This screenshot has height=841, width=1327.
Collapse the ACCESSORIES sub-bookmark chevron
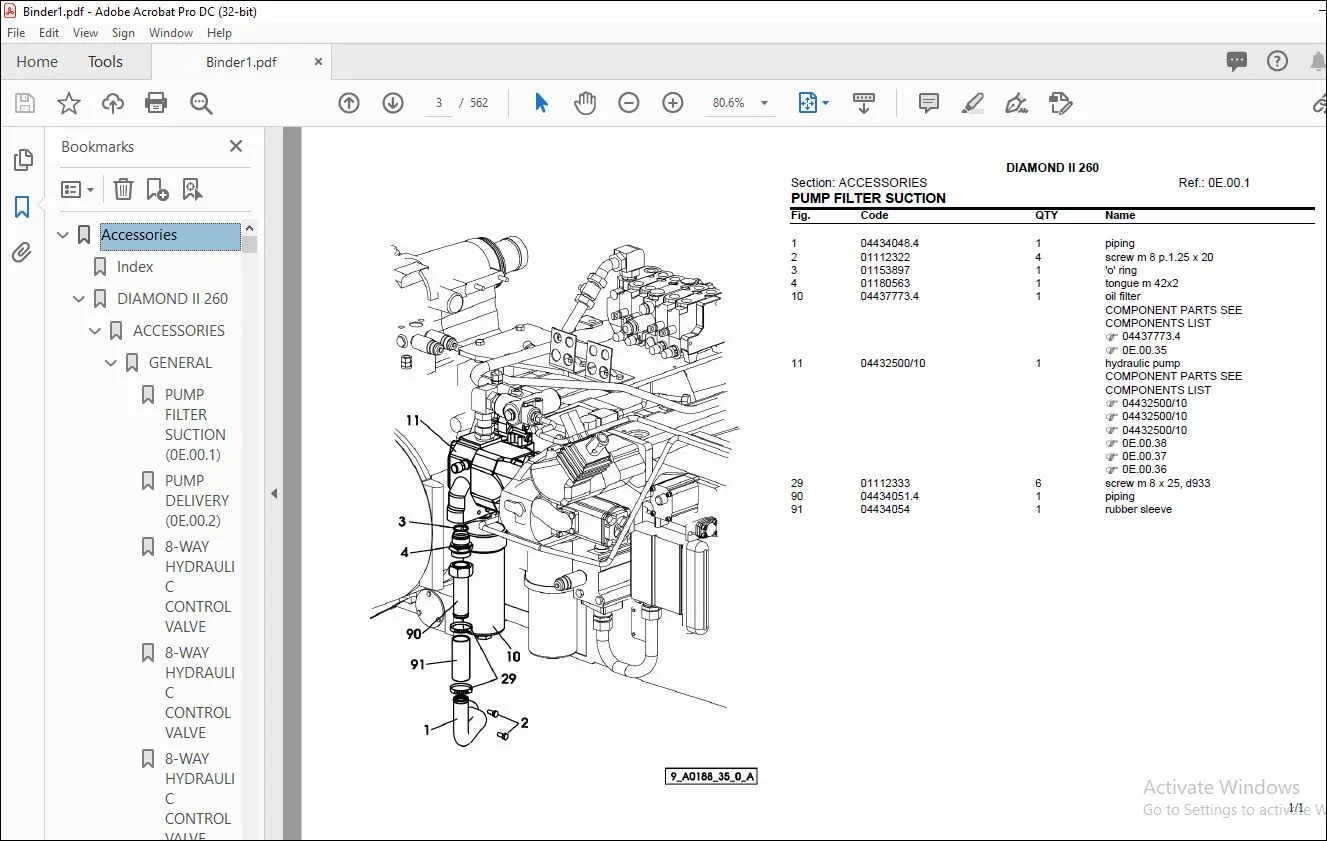click(96, 331)
